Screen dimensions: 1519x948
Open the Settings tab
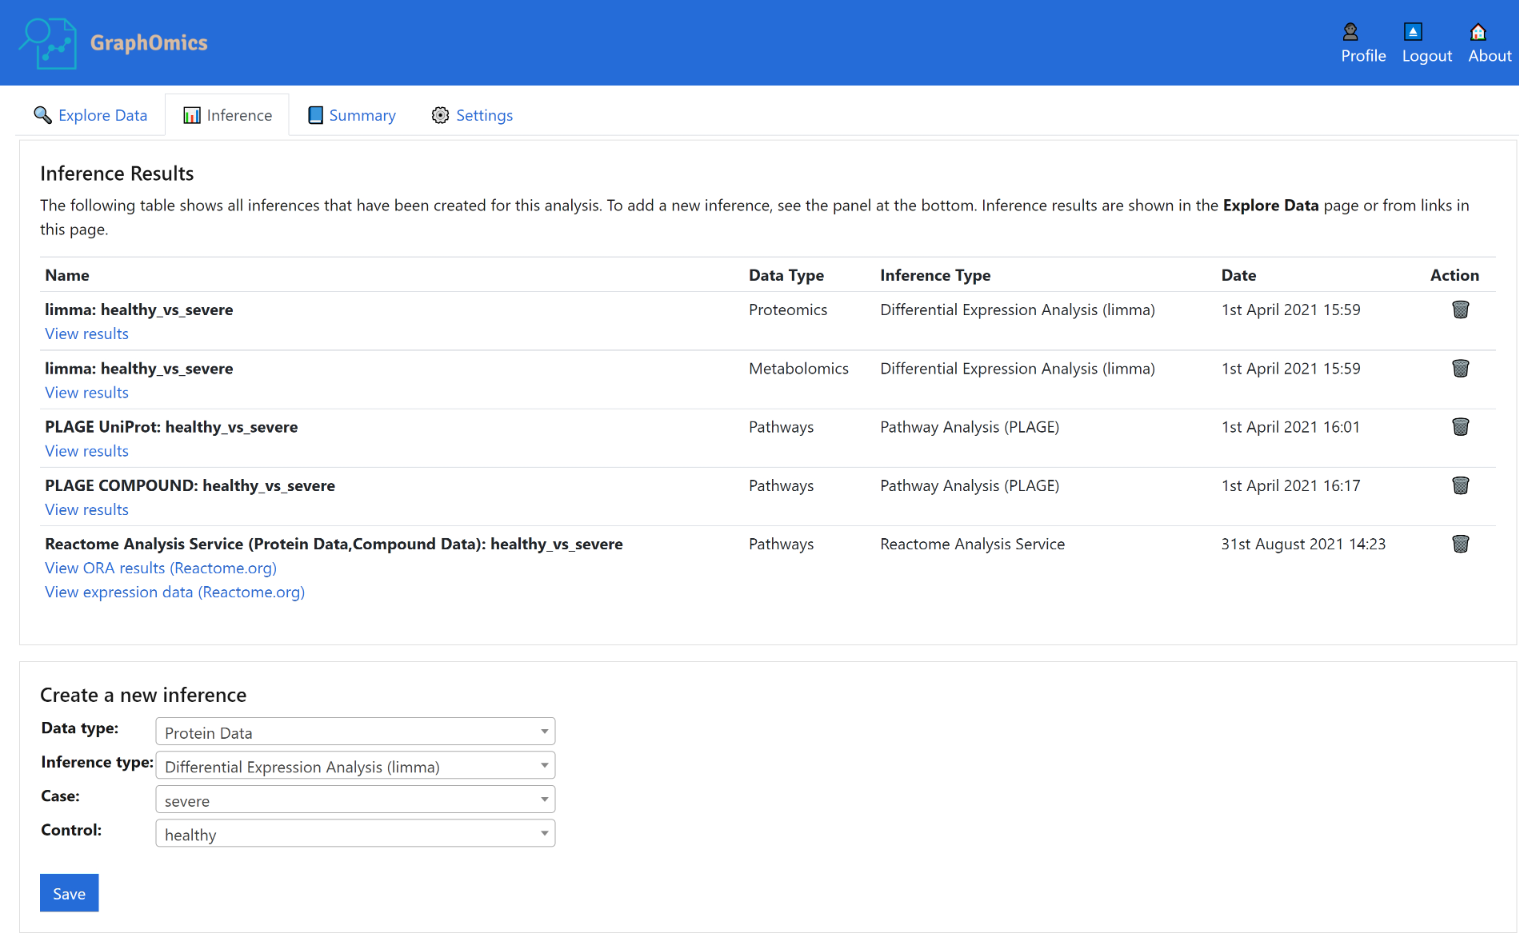click(x=472, y=115)
